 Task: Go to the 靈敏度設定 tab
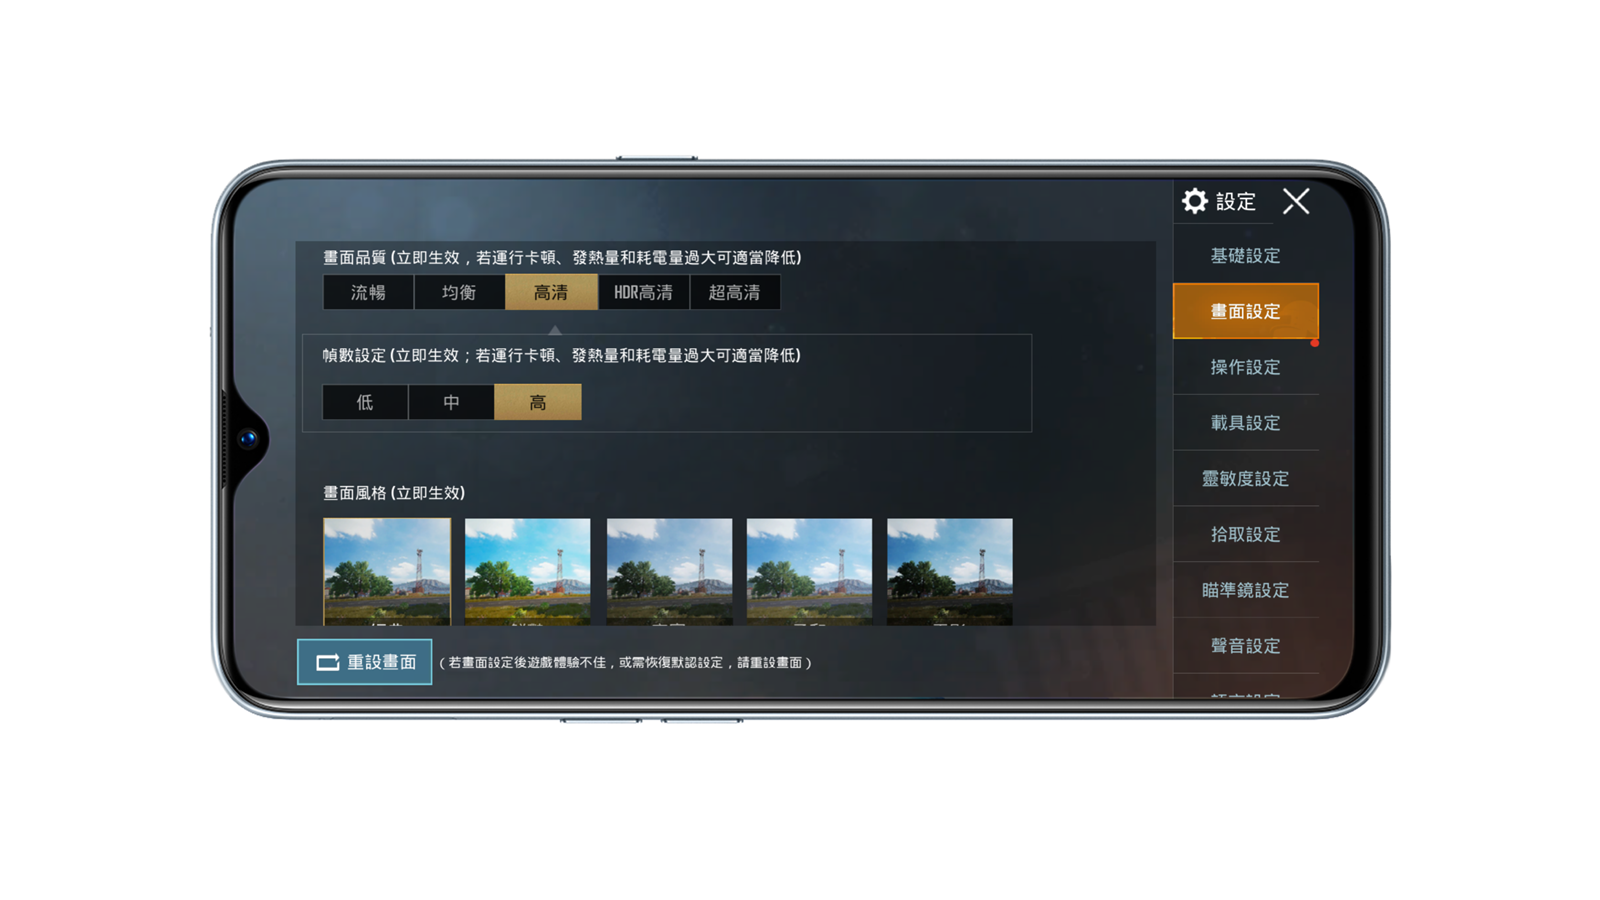pos(1245,479)
